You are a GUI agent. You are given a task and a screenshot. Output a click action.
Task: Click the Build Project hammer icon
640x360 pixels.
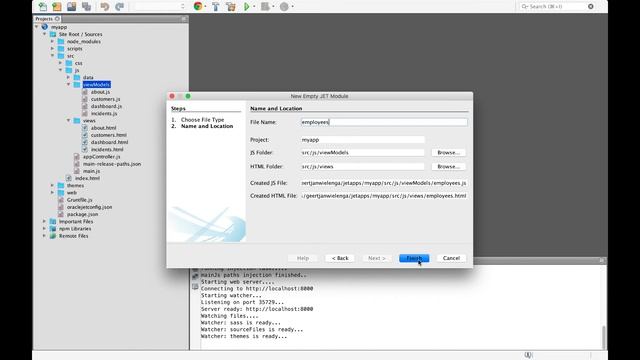(216, 6)
